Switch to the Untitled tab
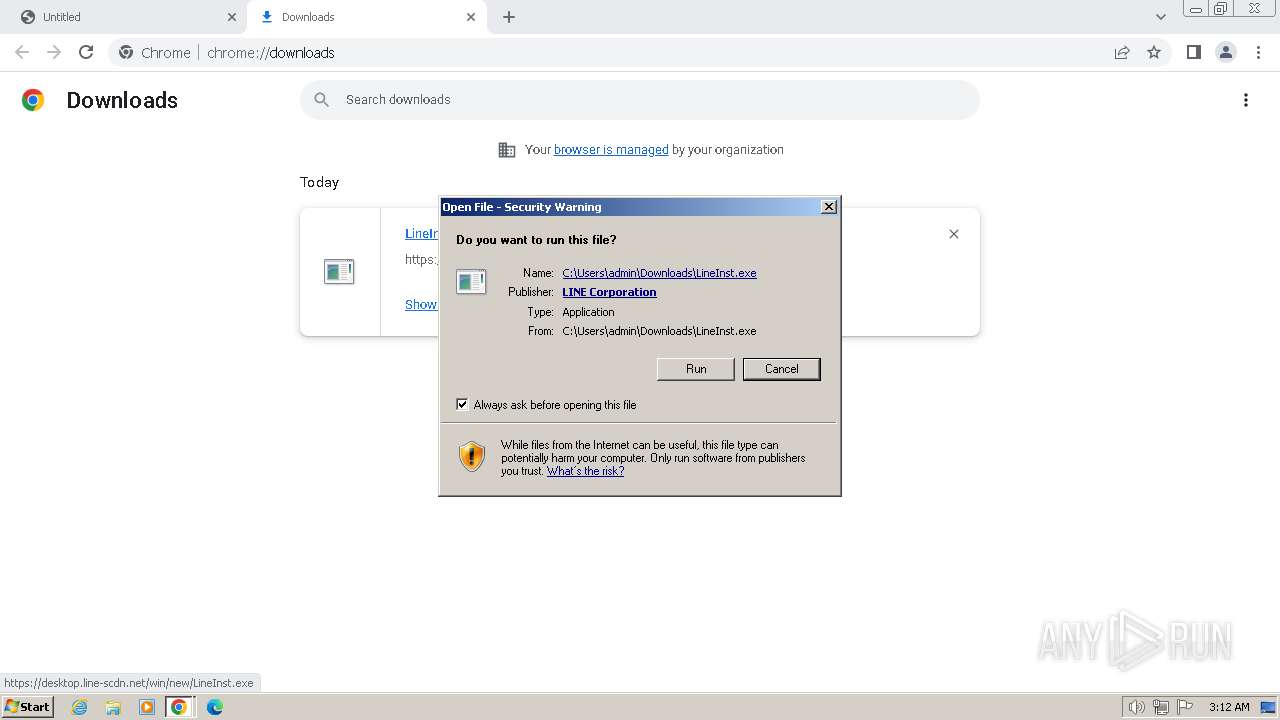Screen dimensions: 1280x720 click(x=120, y=17)
